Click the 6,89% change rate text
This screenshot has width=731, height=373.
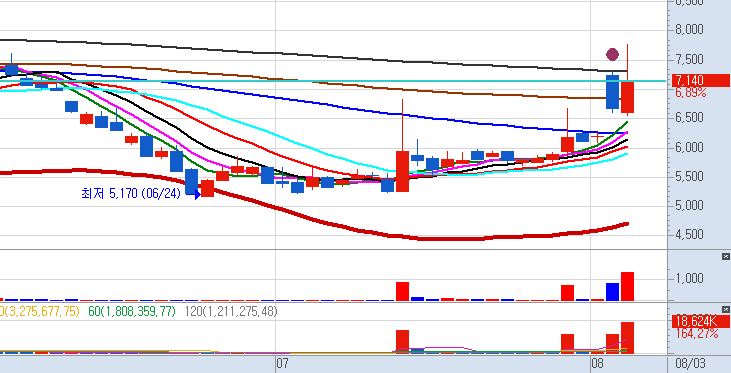pyautogui.click(x=690, y=92)
